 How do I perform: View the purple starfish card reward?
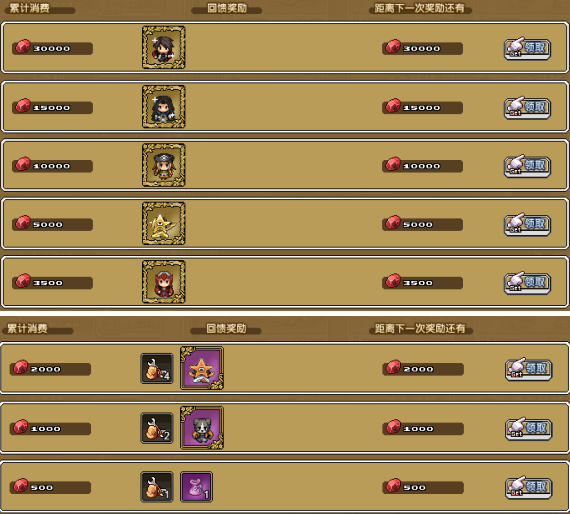[x=202, y=368]
